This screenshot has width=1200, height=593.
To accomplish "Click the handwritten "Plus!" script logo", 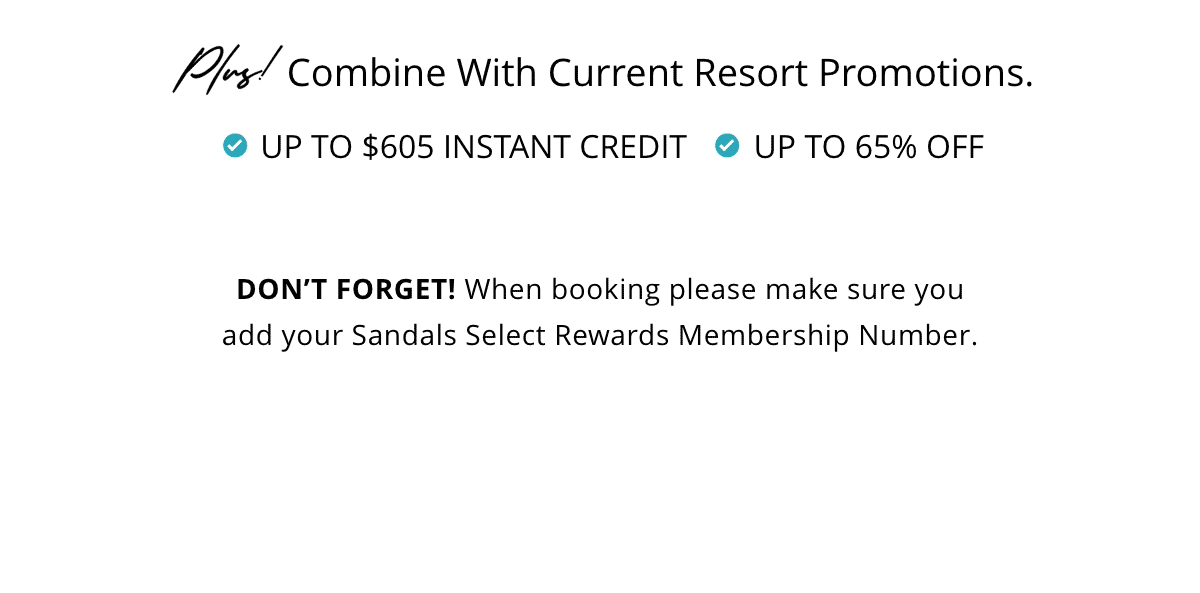I will tap(226, 69).
